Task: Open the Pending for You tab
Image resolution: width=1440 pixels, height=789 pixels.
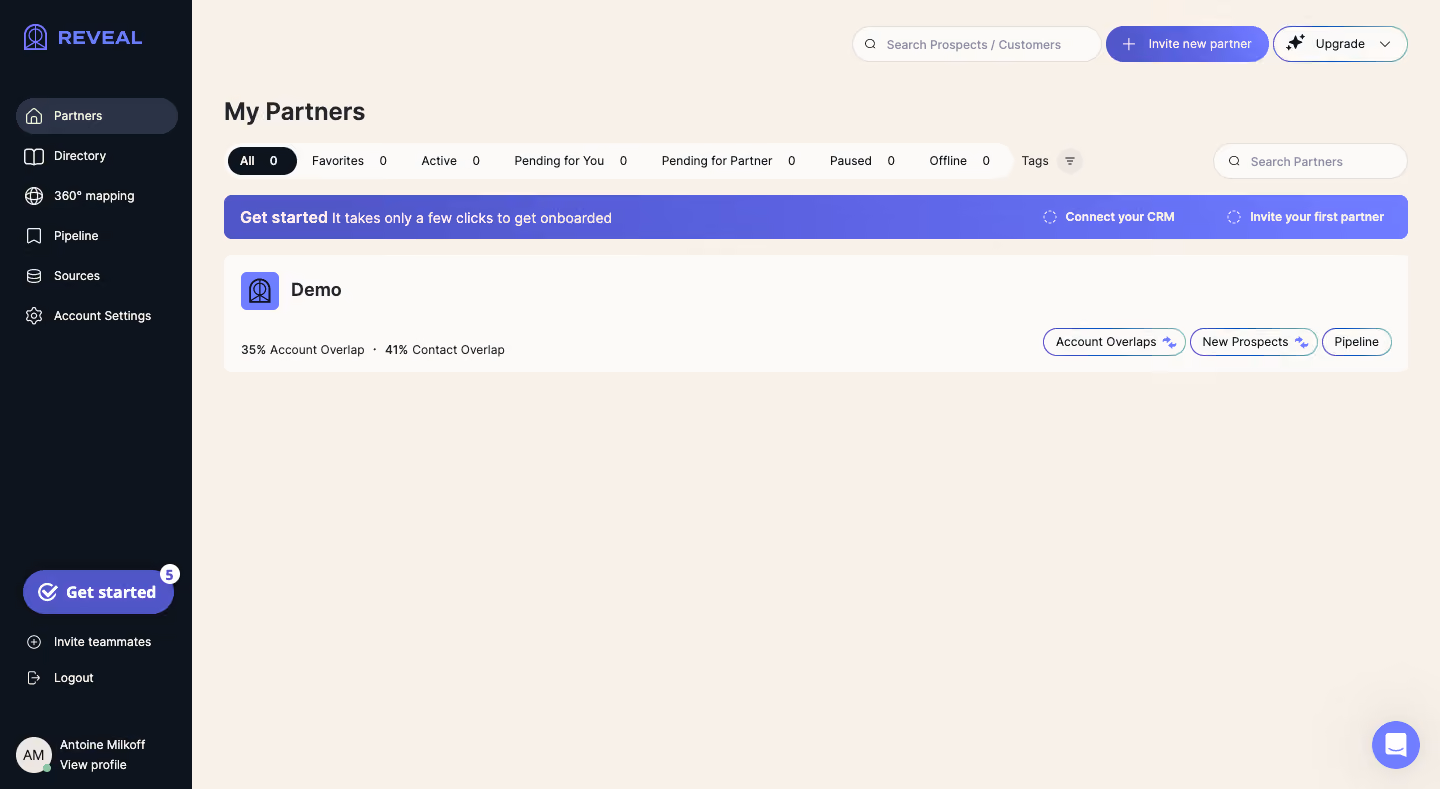Action: 571,161
